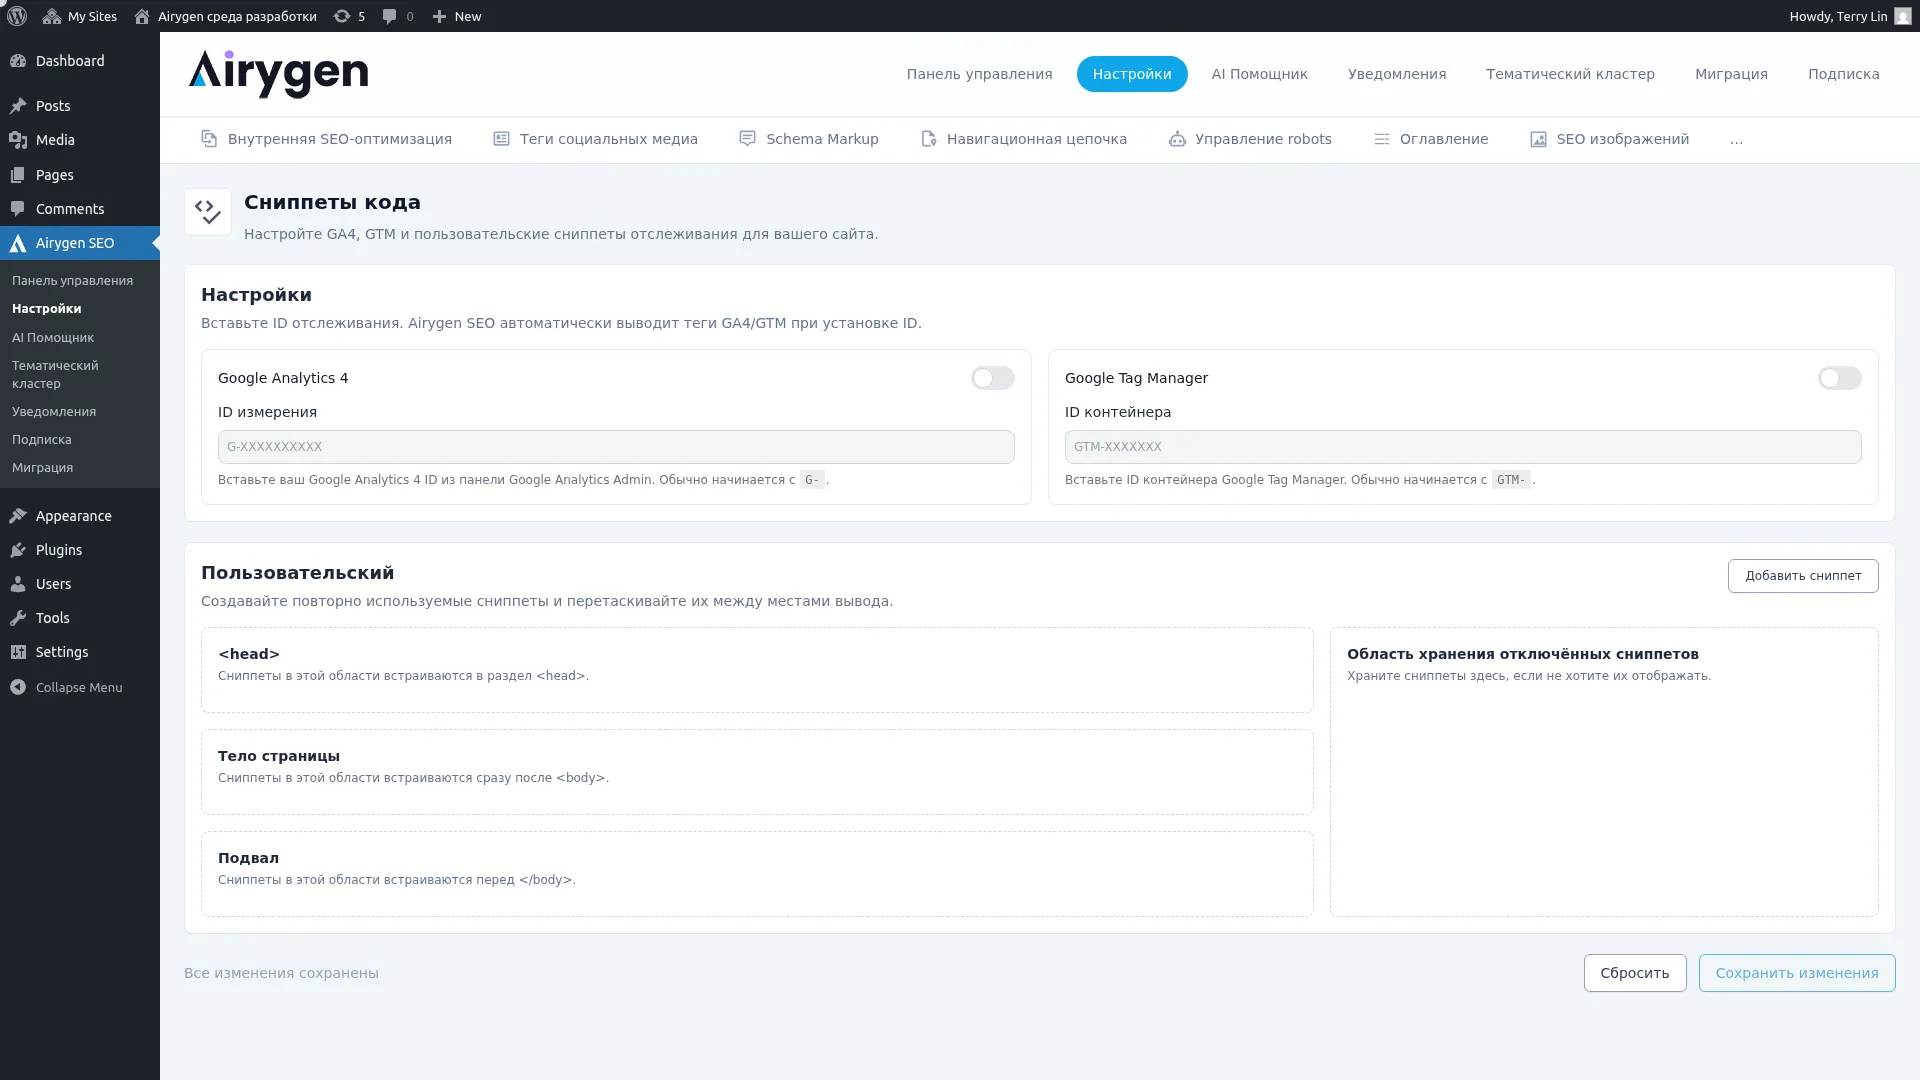Open Панель управления top tab
The width and height of the screenshot is (1920, 1080).
click(979, 74)
